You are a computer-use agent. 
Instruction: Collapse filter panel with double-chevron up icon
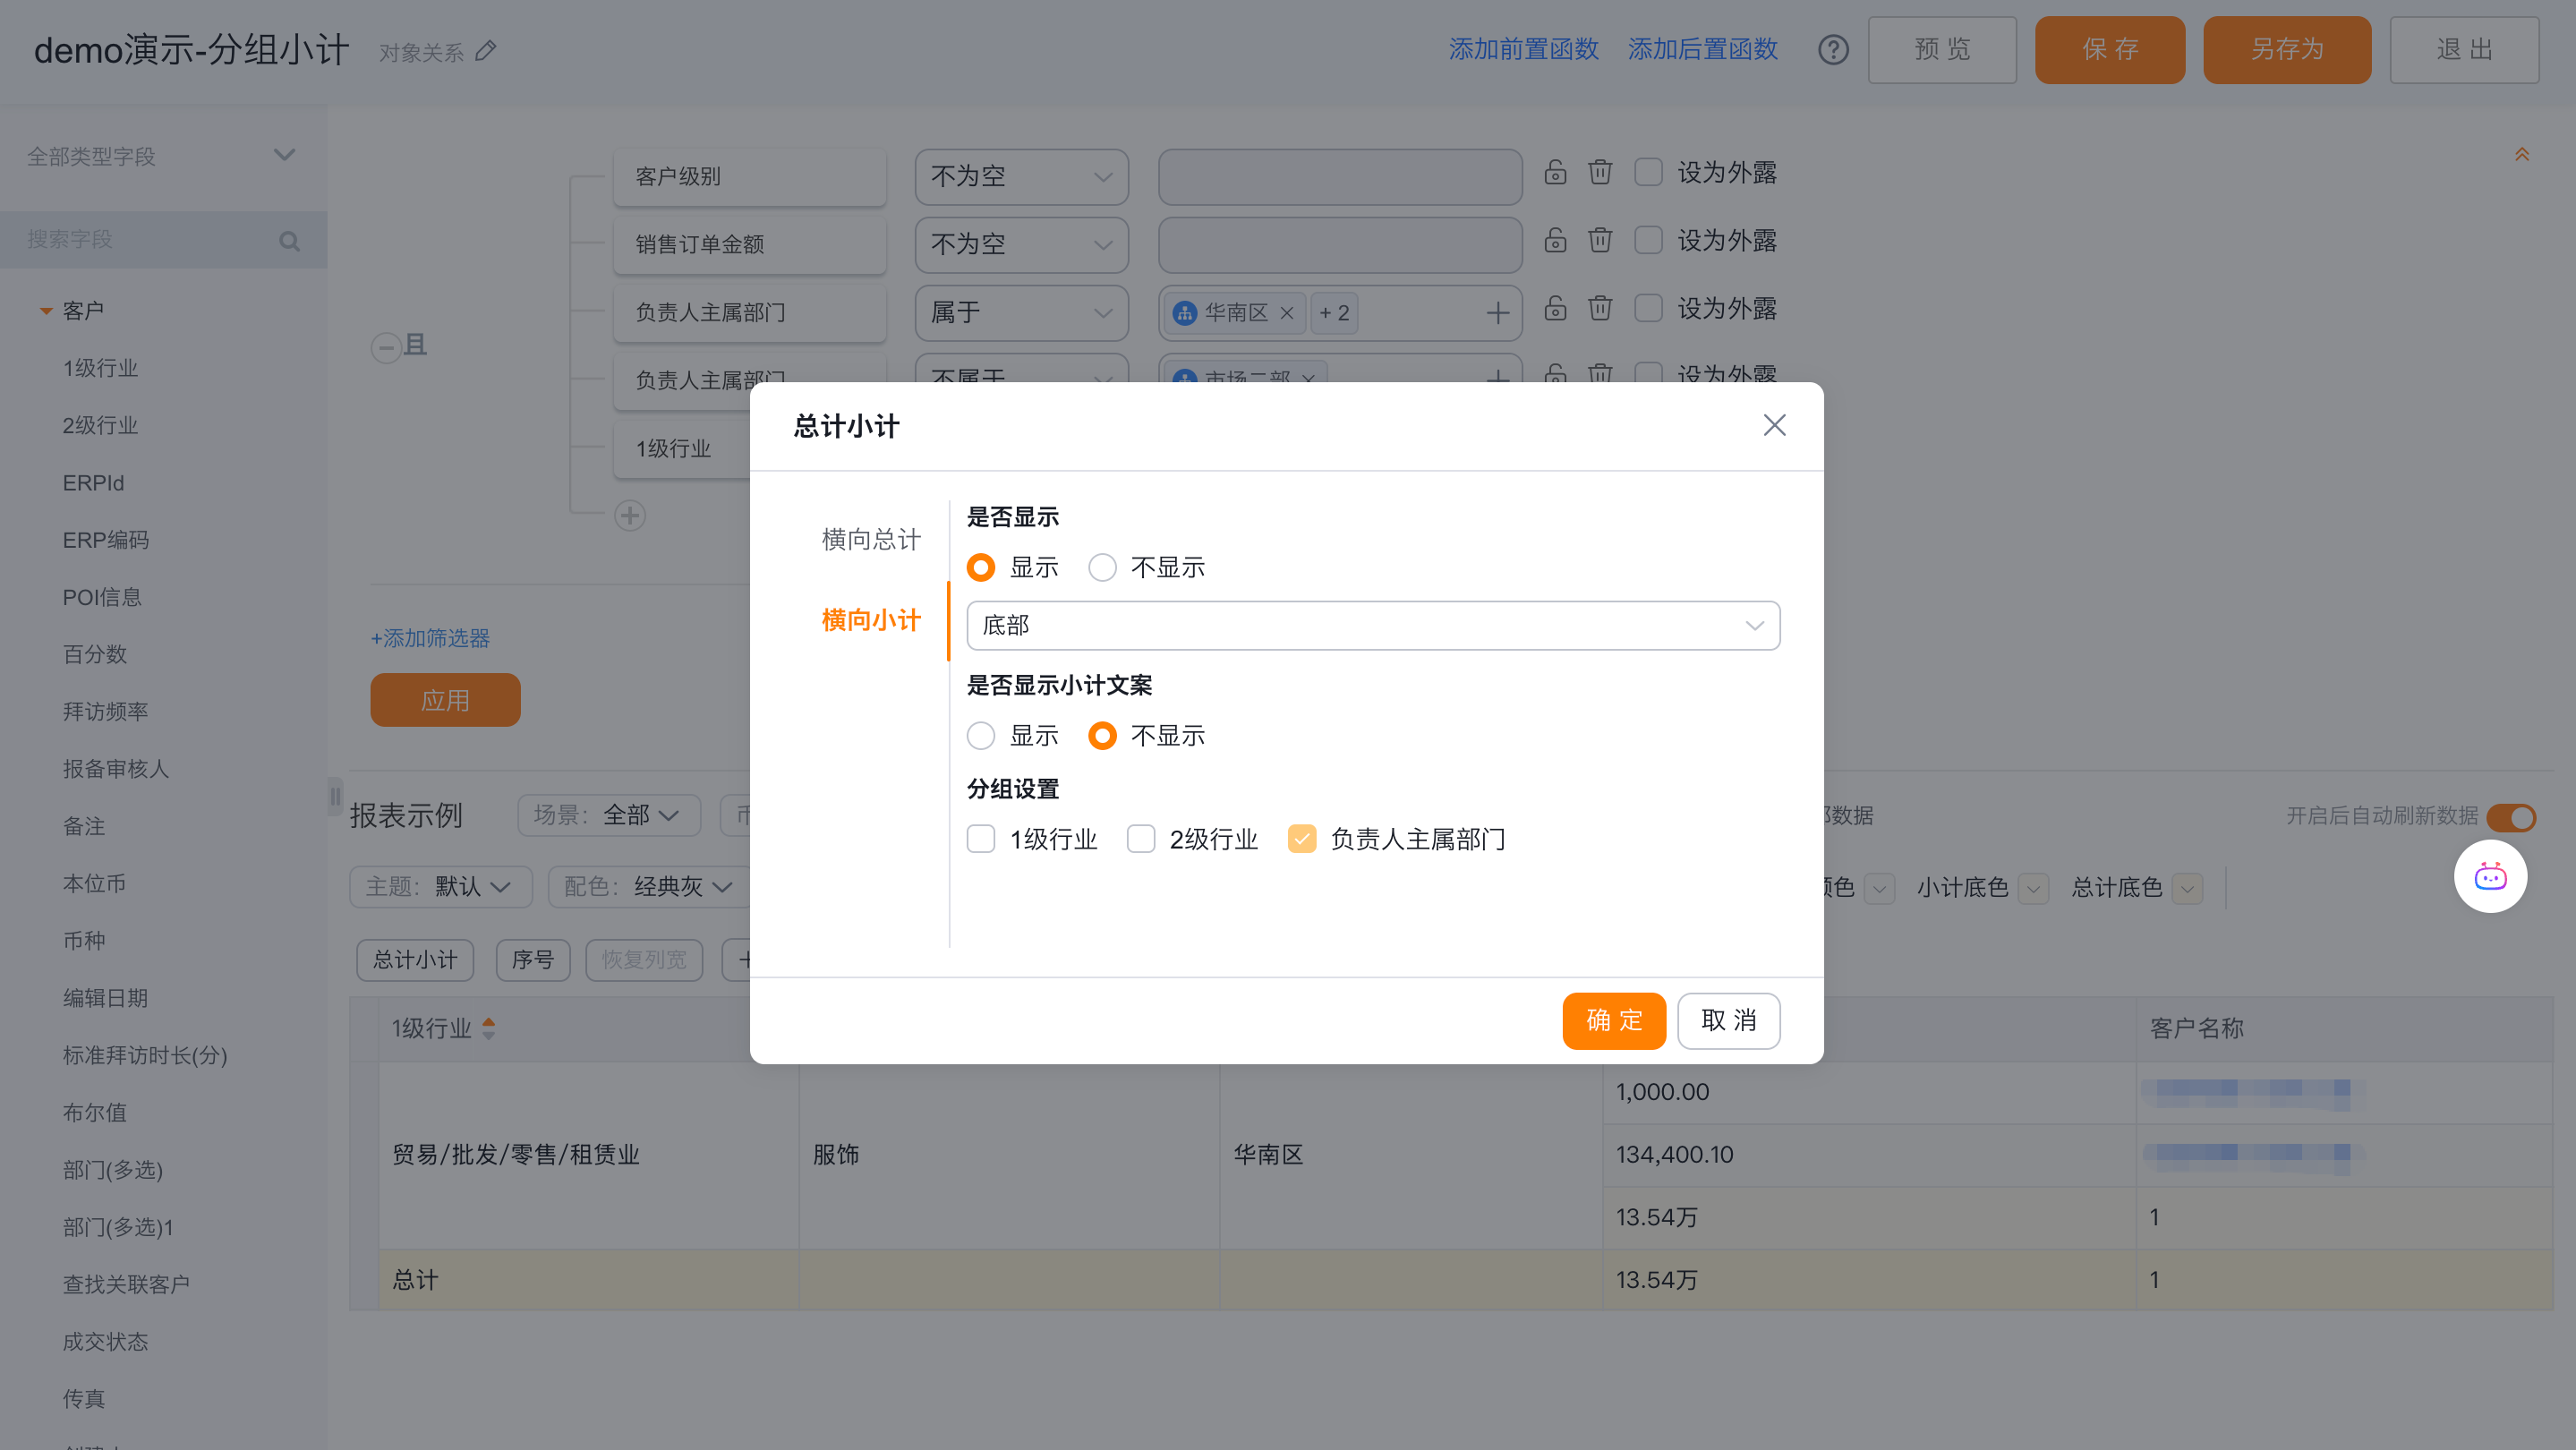(x=2521, y=155)
